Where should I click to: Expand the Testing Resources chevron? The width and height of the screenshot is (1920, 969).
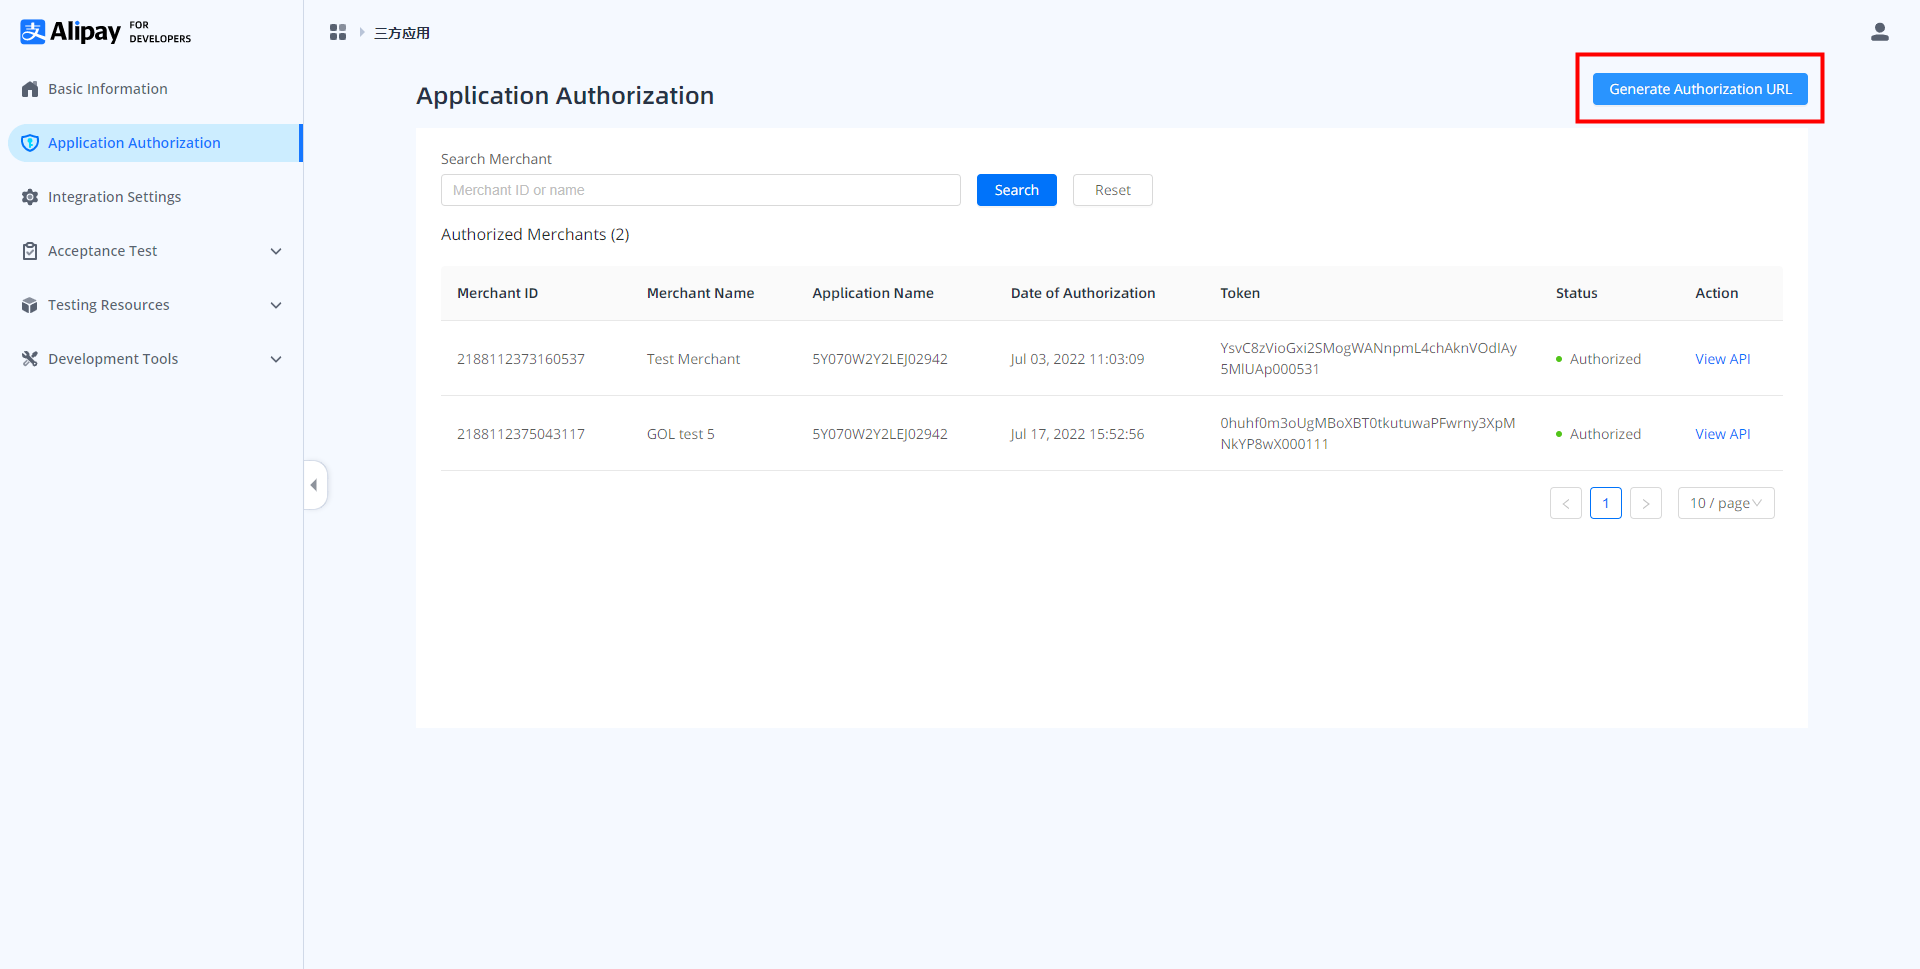coord(276,305)
